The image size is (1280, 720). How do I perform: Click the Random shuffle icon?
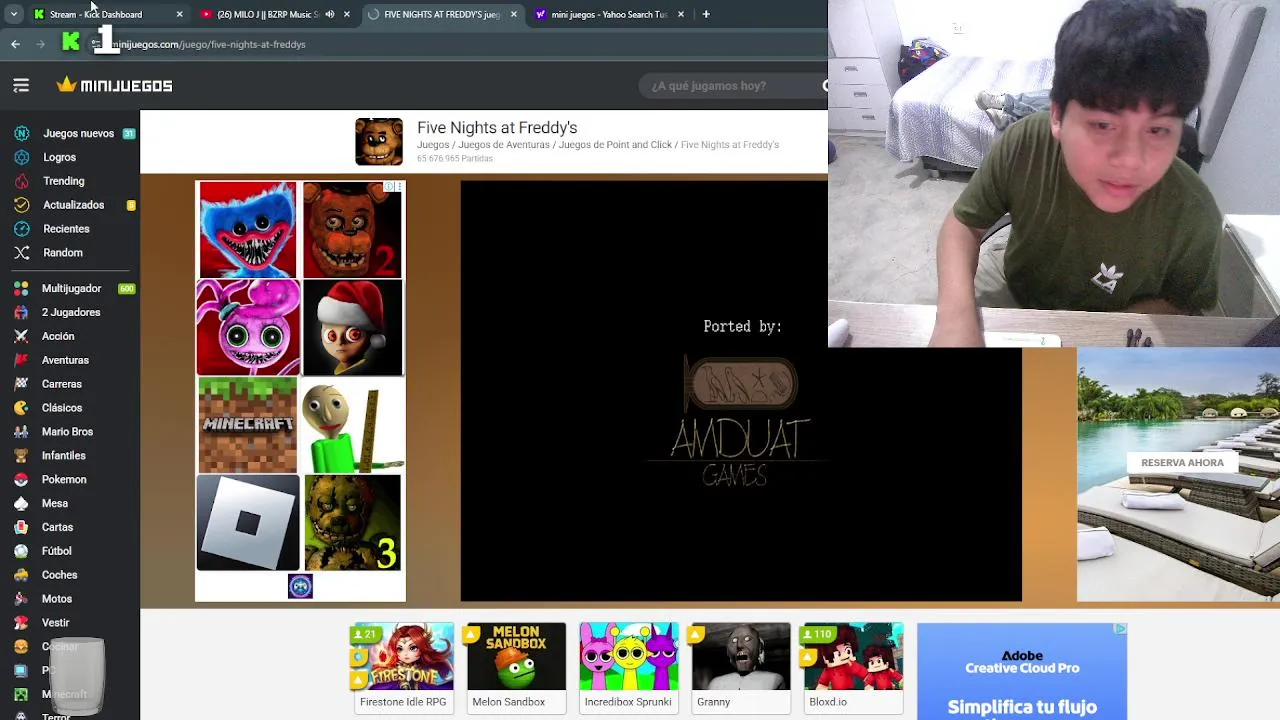(x=21, y=253)
